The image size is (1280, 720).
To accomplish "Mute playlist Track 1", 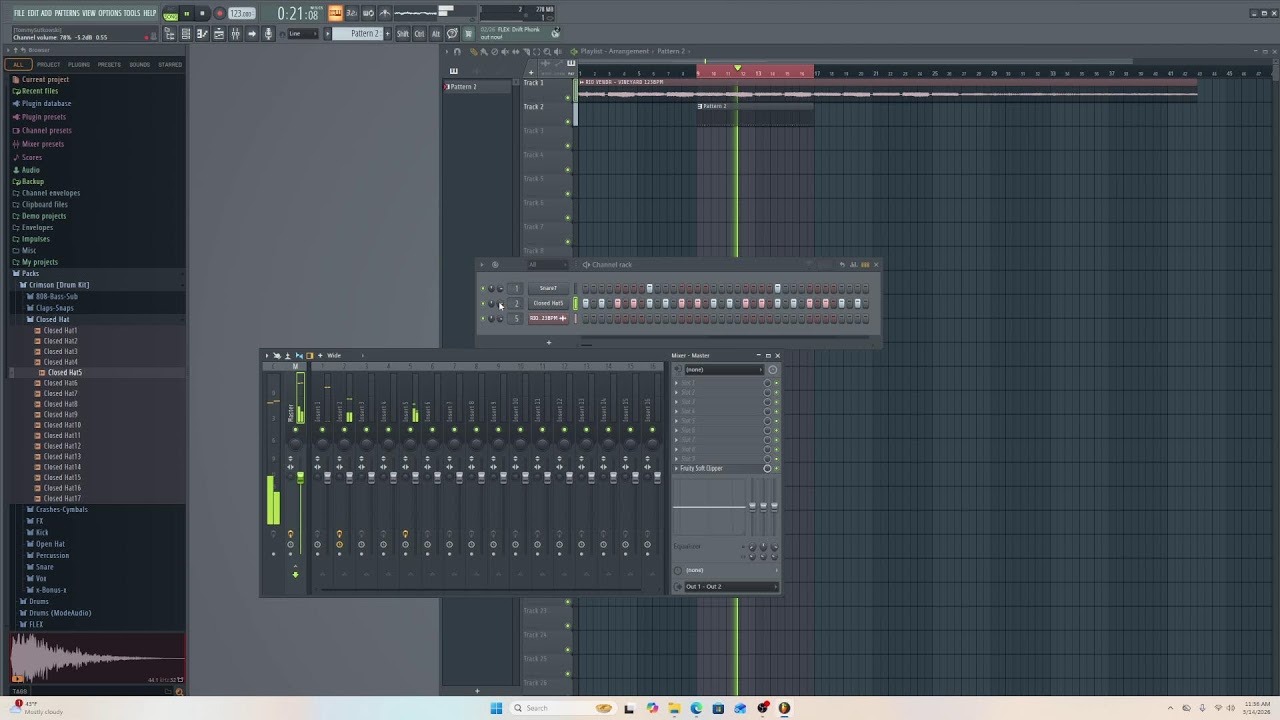I will tap(568, 98).
